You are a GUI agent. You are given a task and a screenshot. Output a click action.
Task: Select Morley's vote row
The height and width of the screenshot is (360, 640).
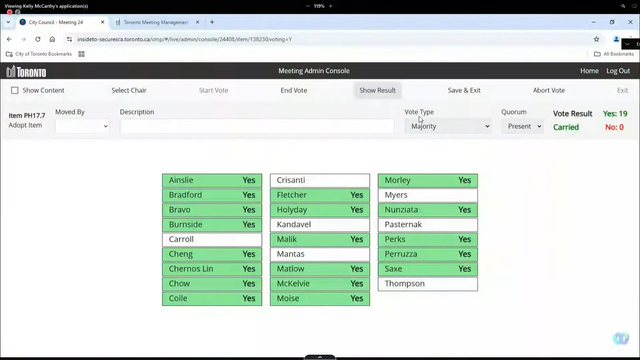(x=427, y=180)
